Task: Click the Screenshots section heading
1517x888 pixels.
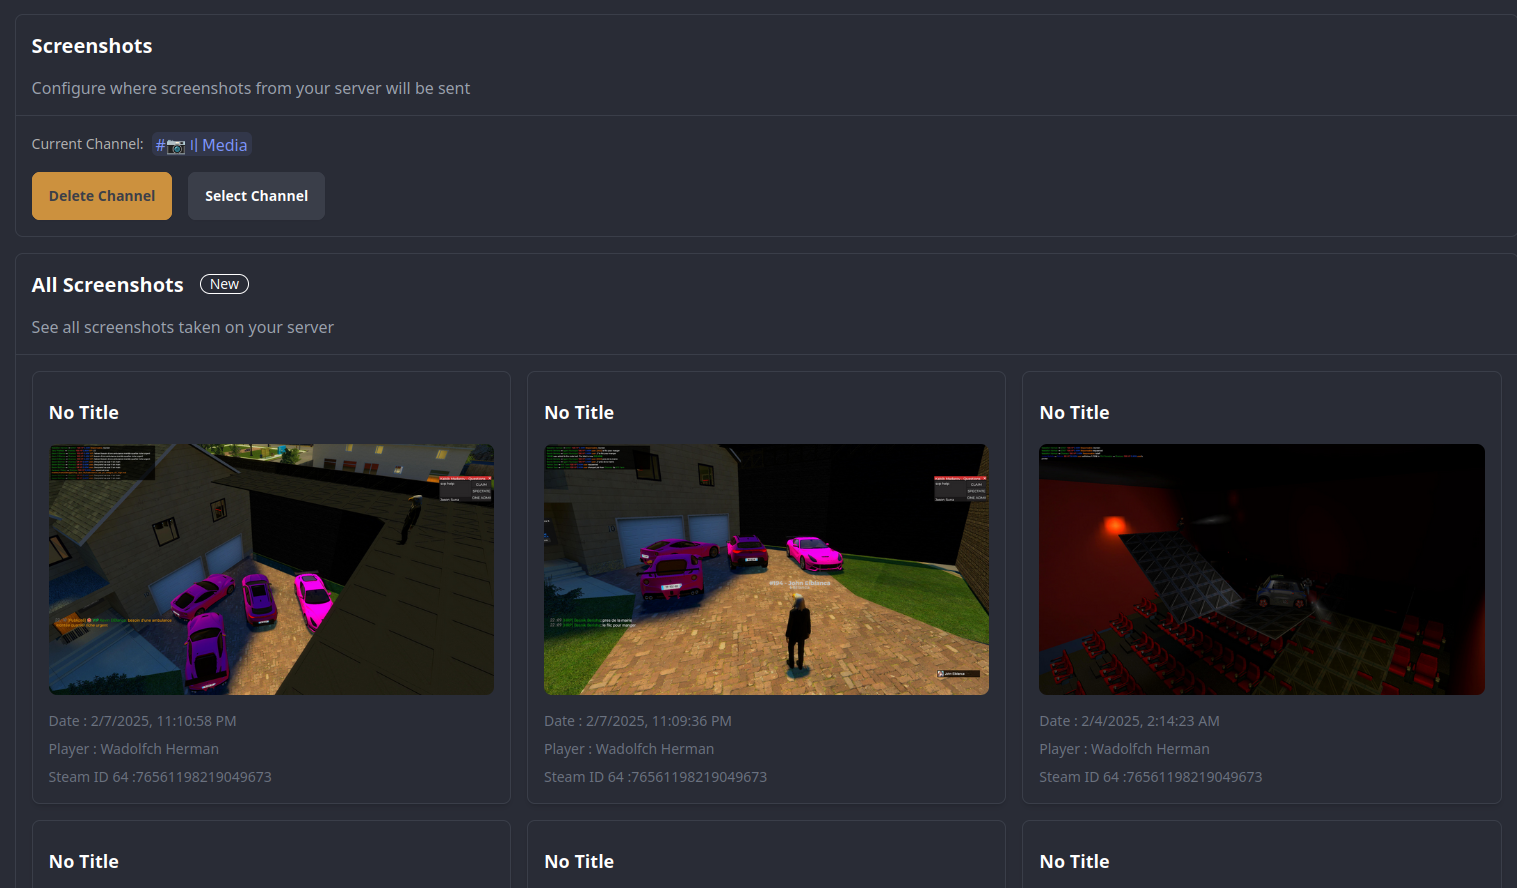Action: coord(92,46)
